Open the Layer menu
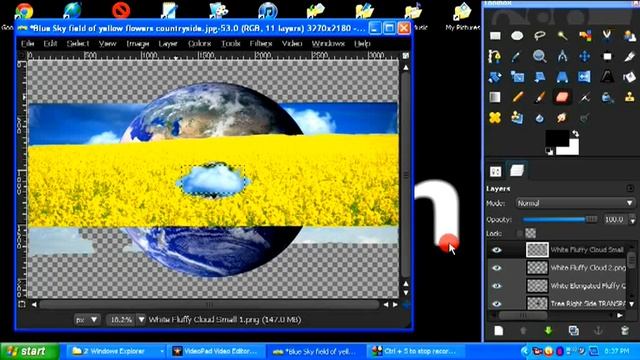 coord(168,43)
